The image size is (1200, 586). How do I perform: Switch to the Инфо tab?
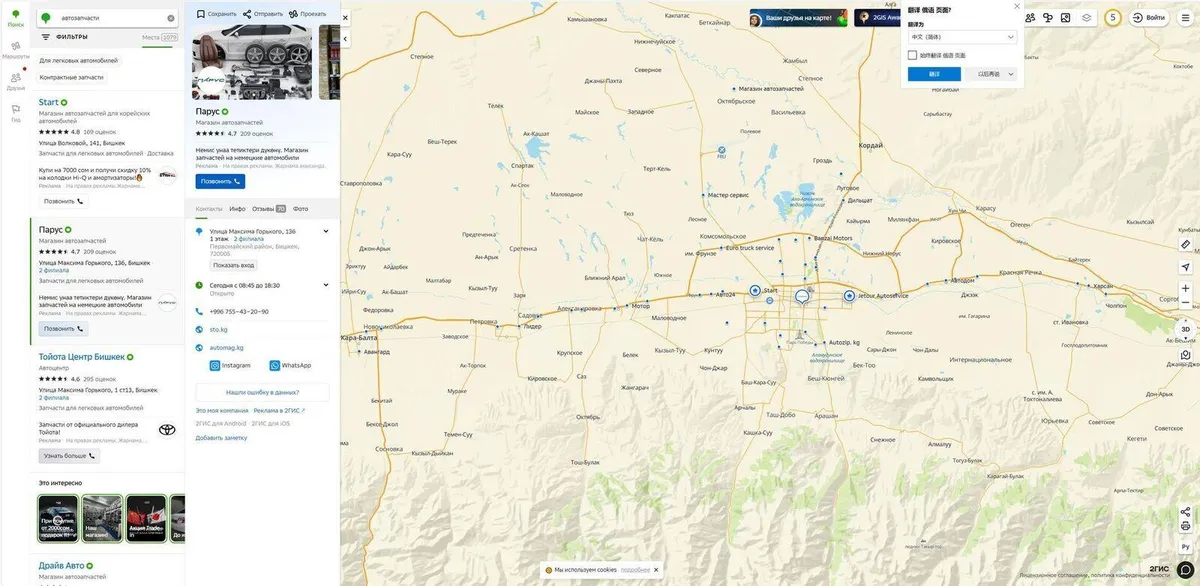pyautogui.click(x=237, y=209)
